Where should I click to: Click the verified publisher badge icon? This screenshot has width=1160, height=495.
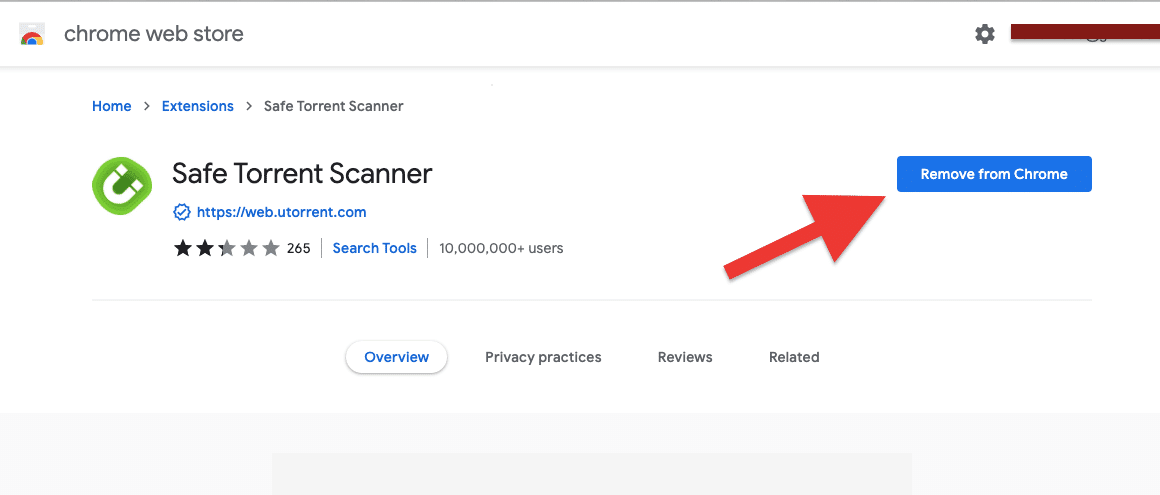click(x=181, y=212)
